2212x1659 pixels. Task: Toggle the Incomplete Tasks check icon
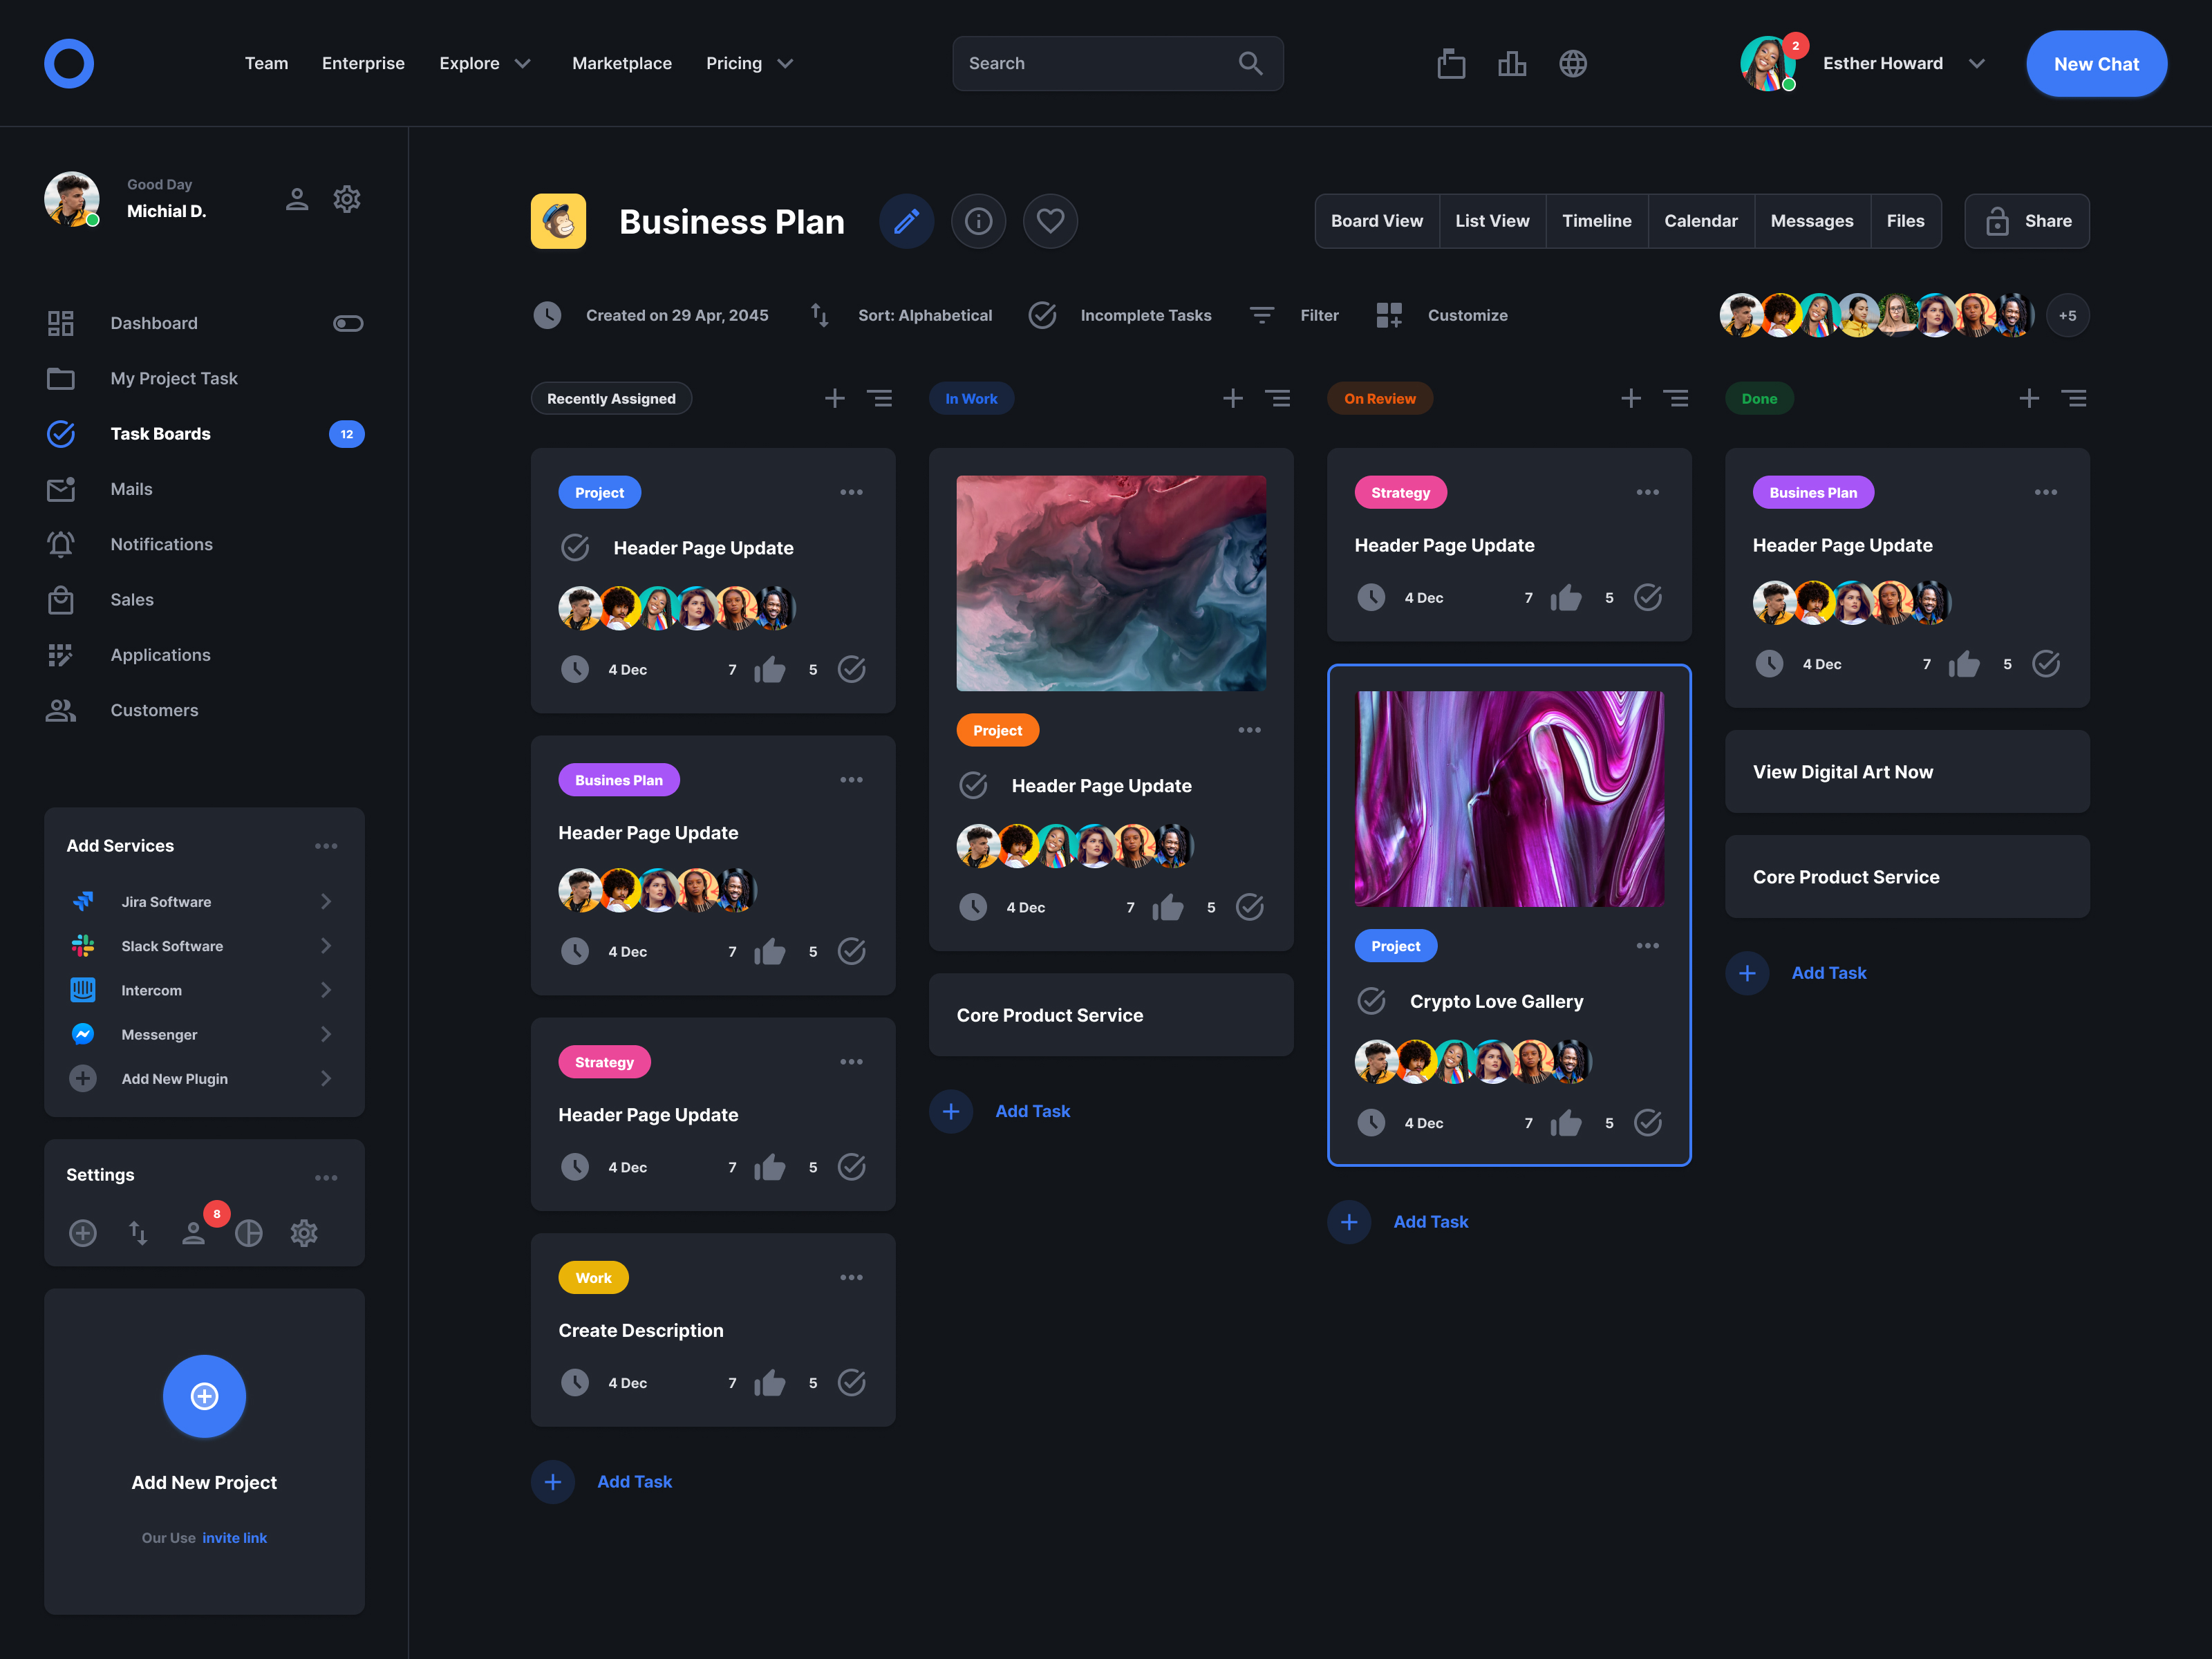pyautogui.click(x=1042, y=315)
